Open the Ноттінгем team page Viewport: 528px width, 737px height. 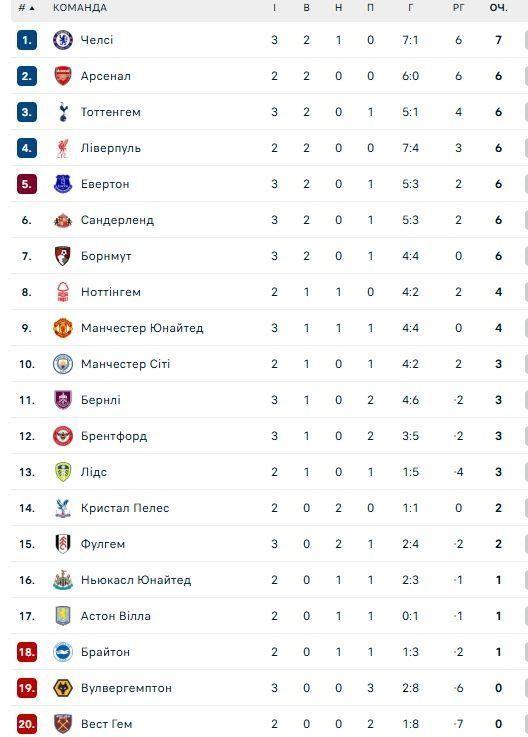click(110, 292)
